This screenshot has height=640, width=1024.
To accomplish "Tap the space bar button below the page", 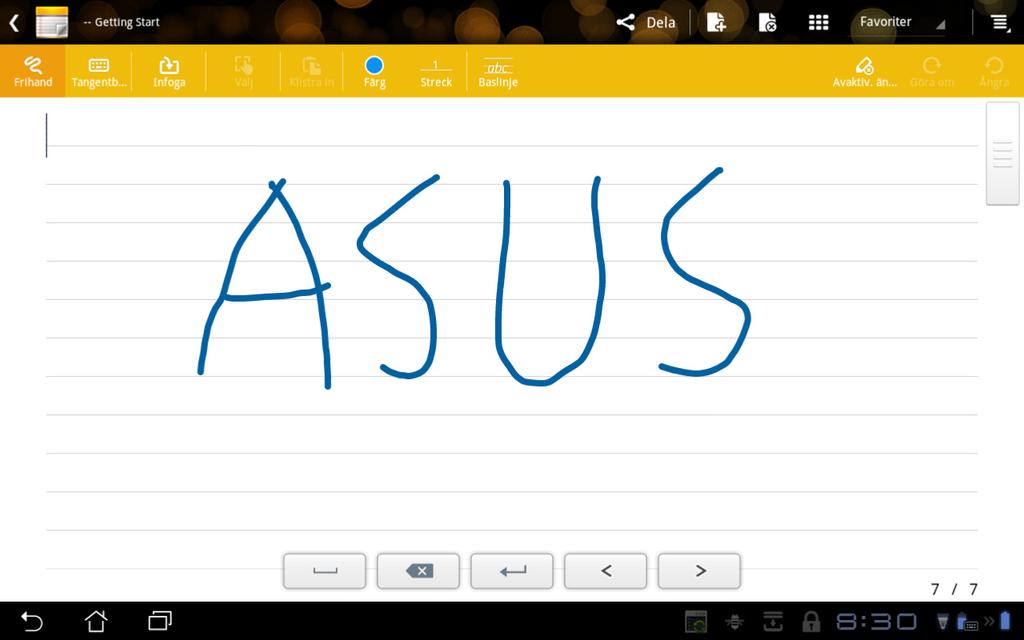I will (x=325, y=571).
